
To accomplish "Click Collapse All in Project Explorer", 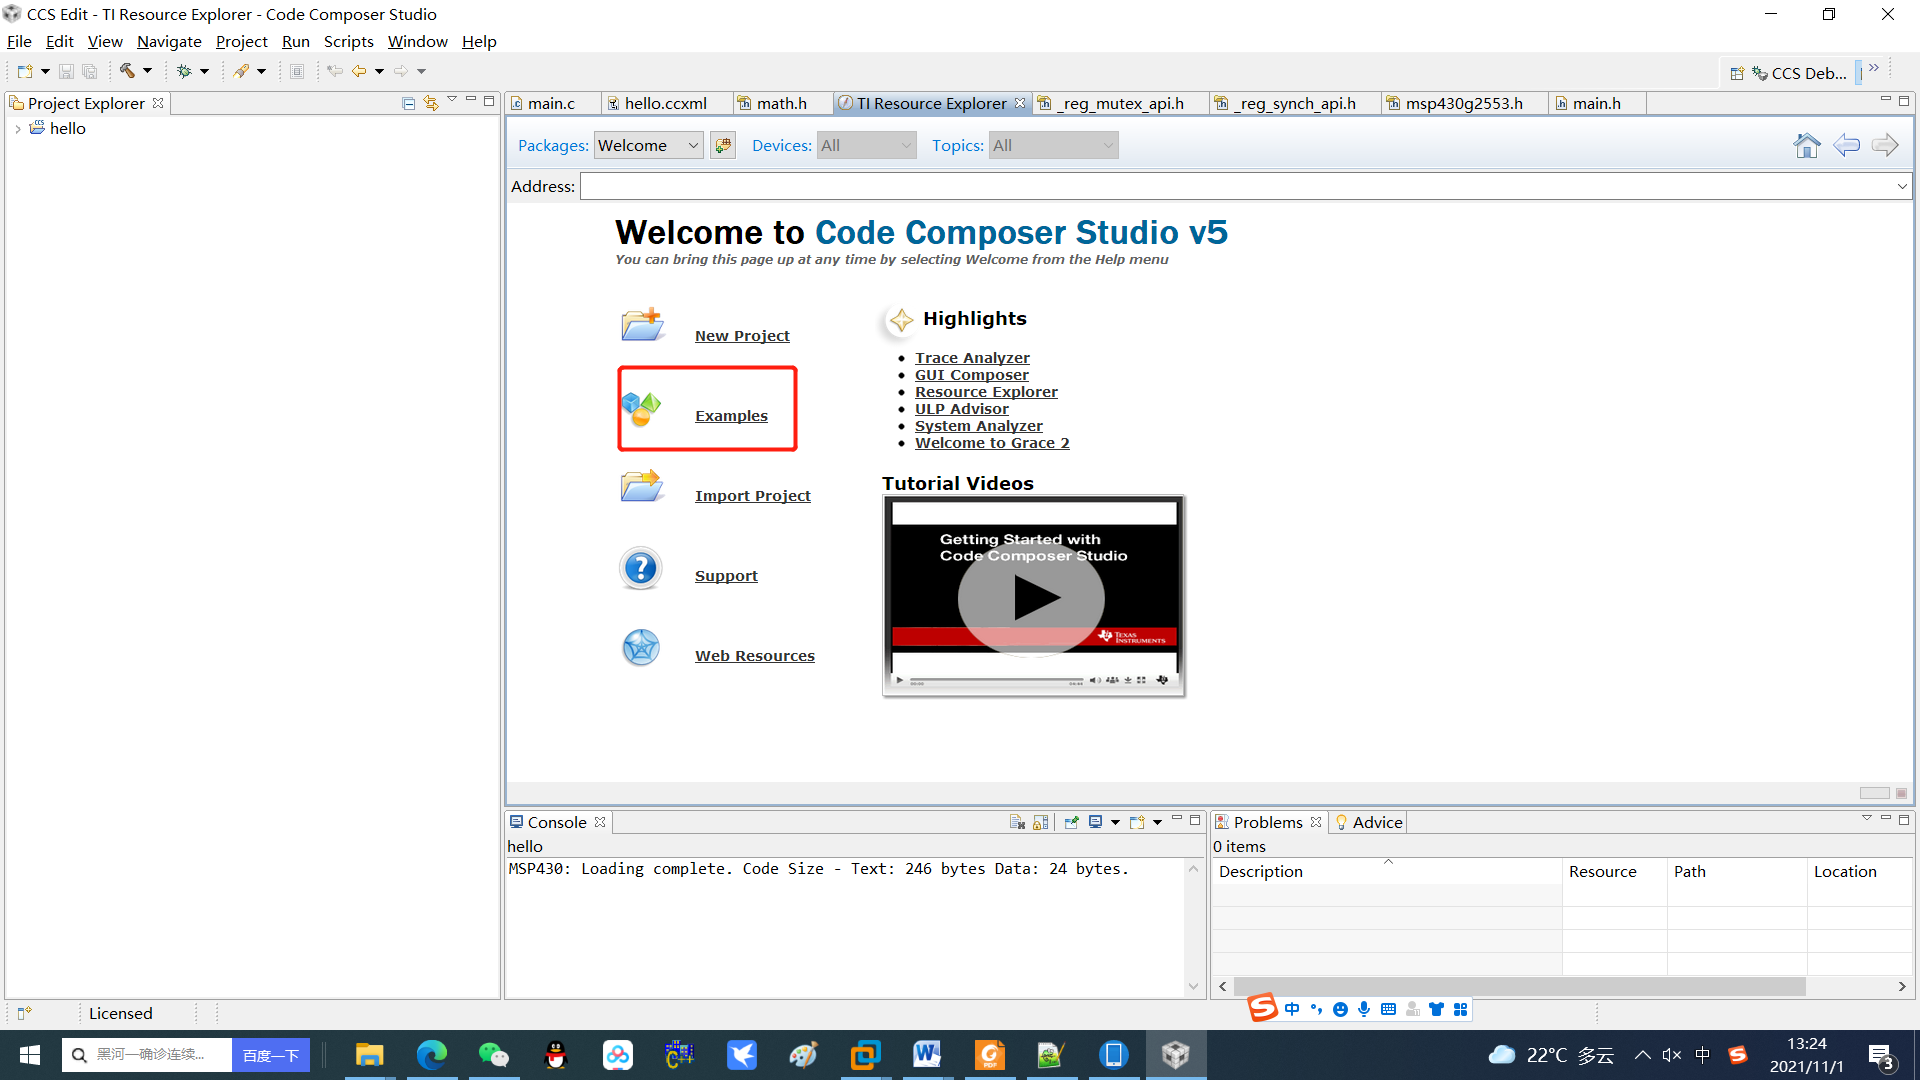I will tap(409, 103).
